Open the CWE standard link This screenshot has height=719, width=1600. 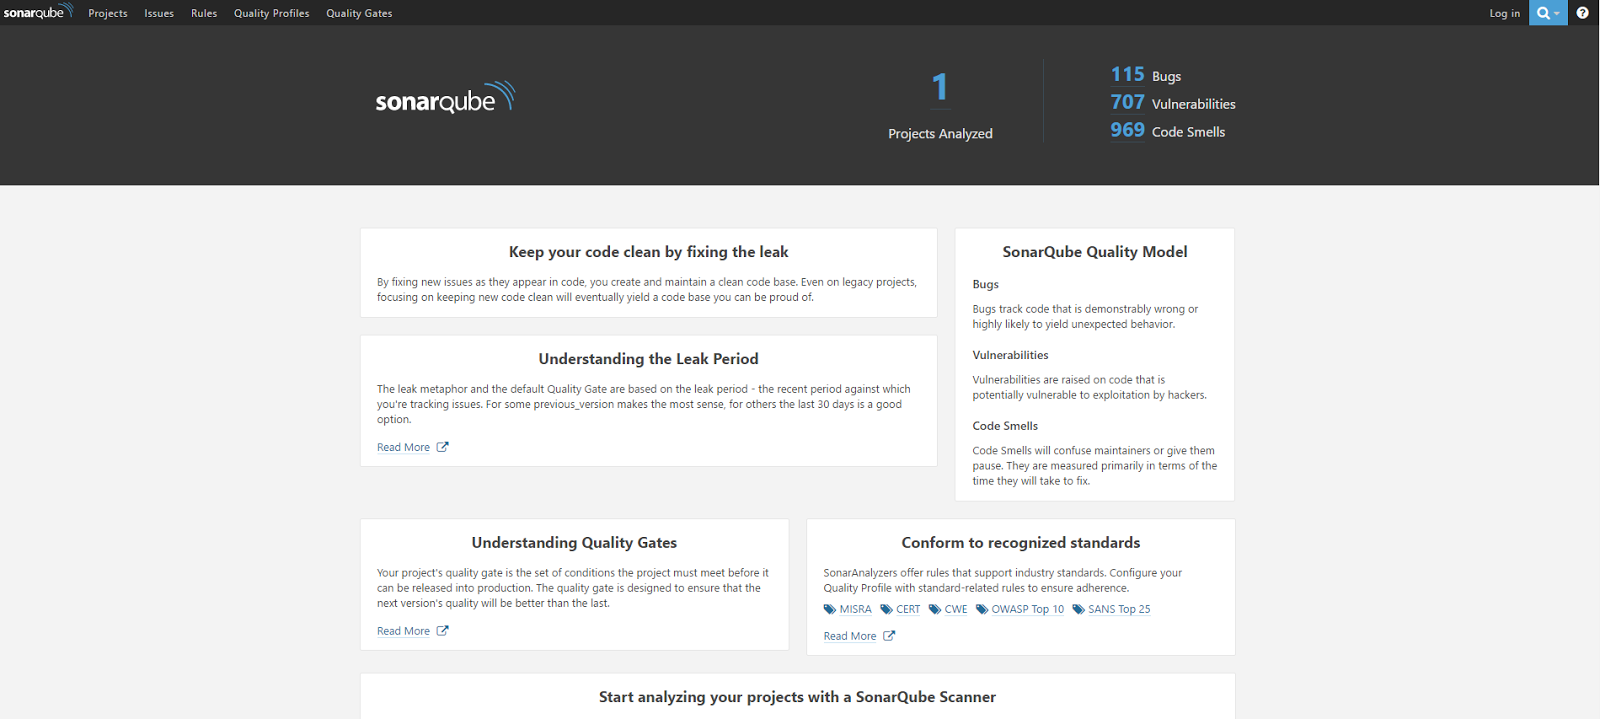[x=956, y=609]
